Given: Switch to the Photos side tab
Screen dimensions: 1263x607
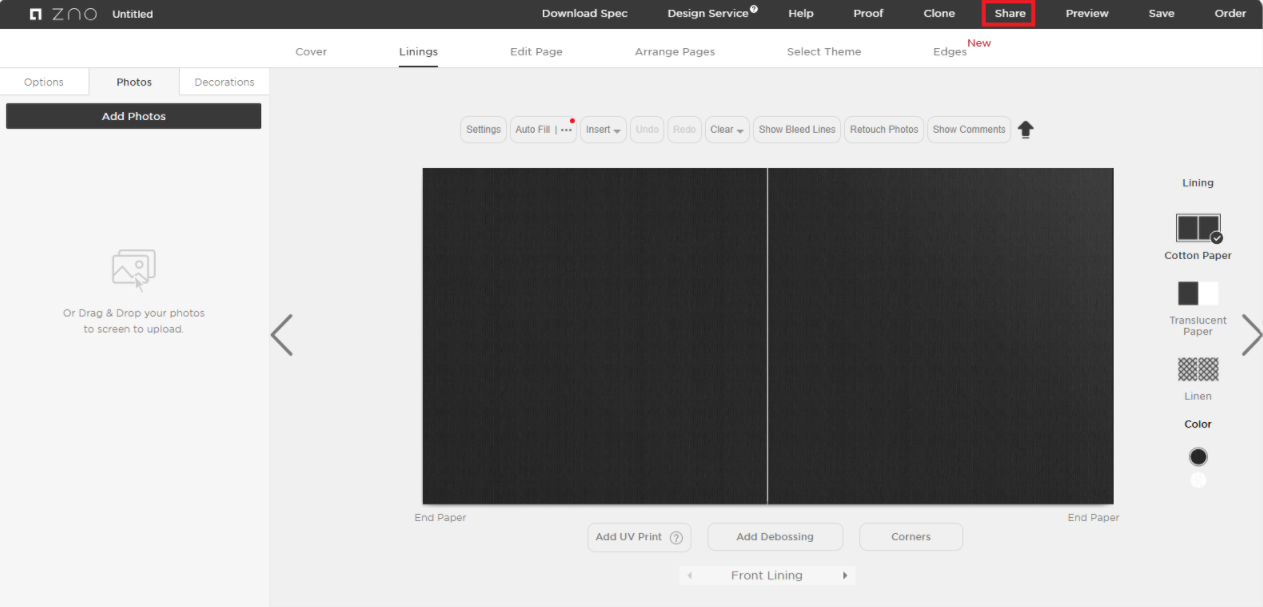Looking at the screenshot, I should point(134,82).
